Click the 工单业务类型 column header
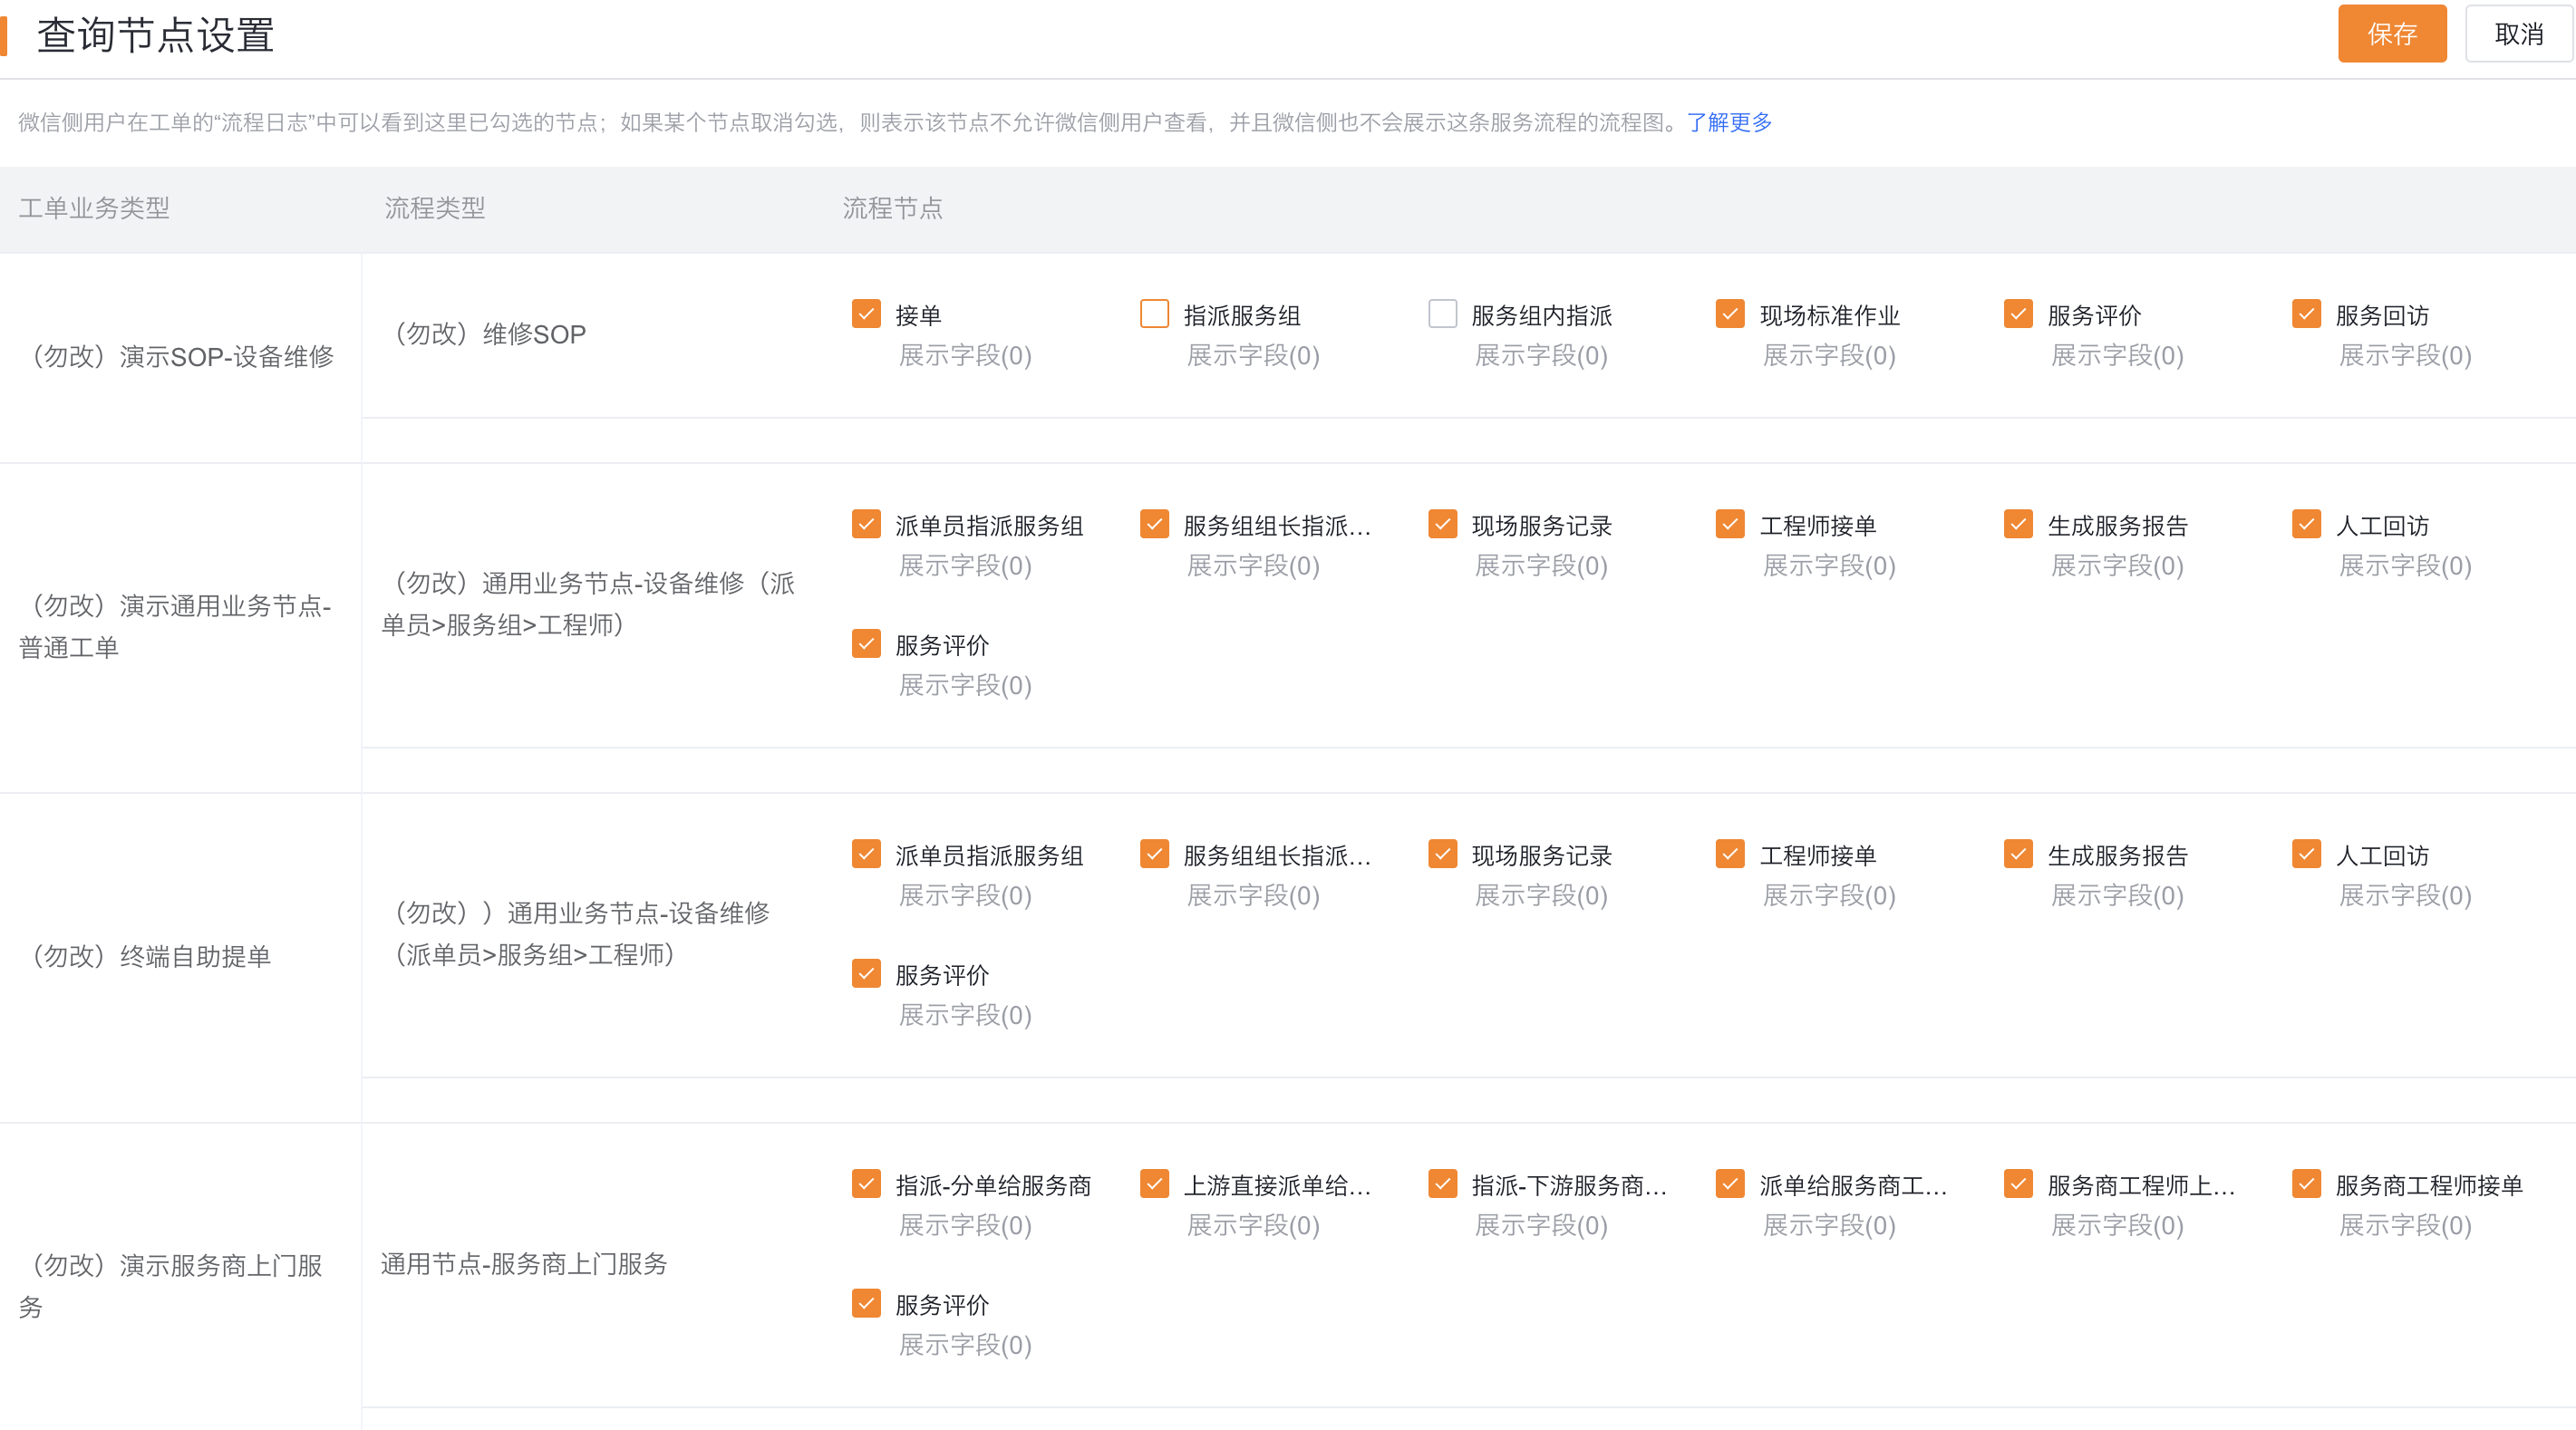 pyautogui.click(x=94, y=208)
